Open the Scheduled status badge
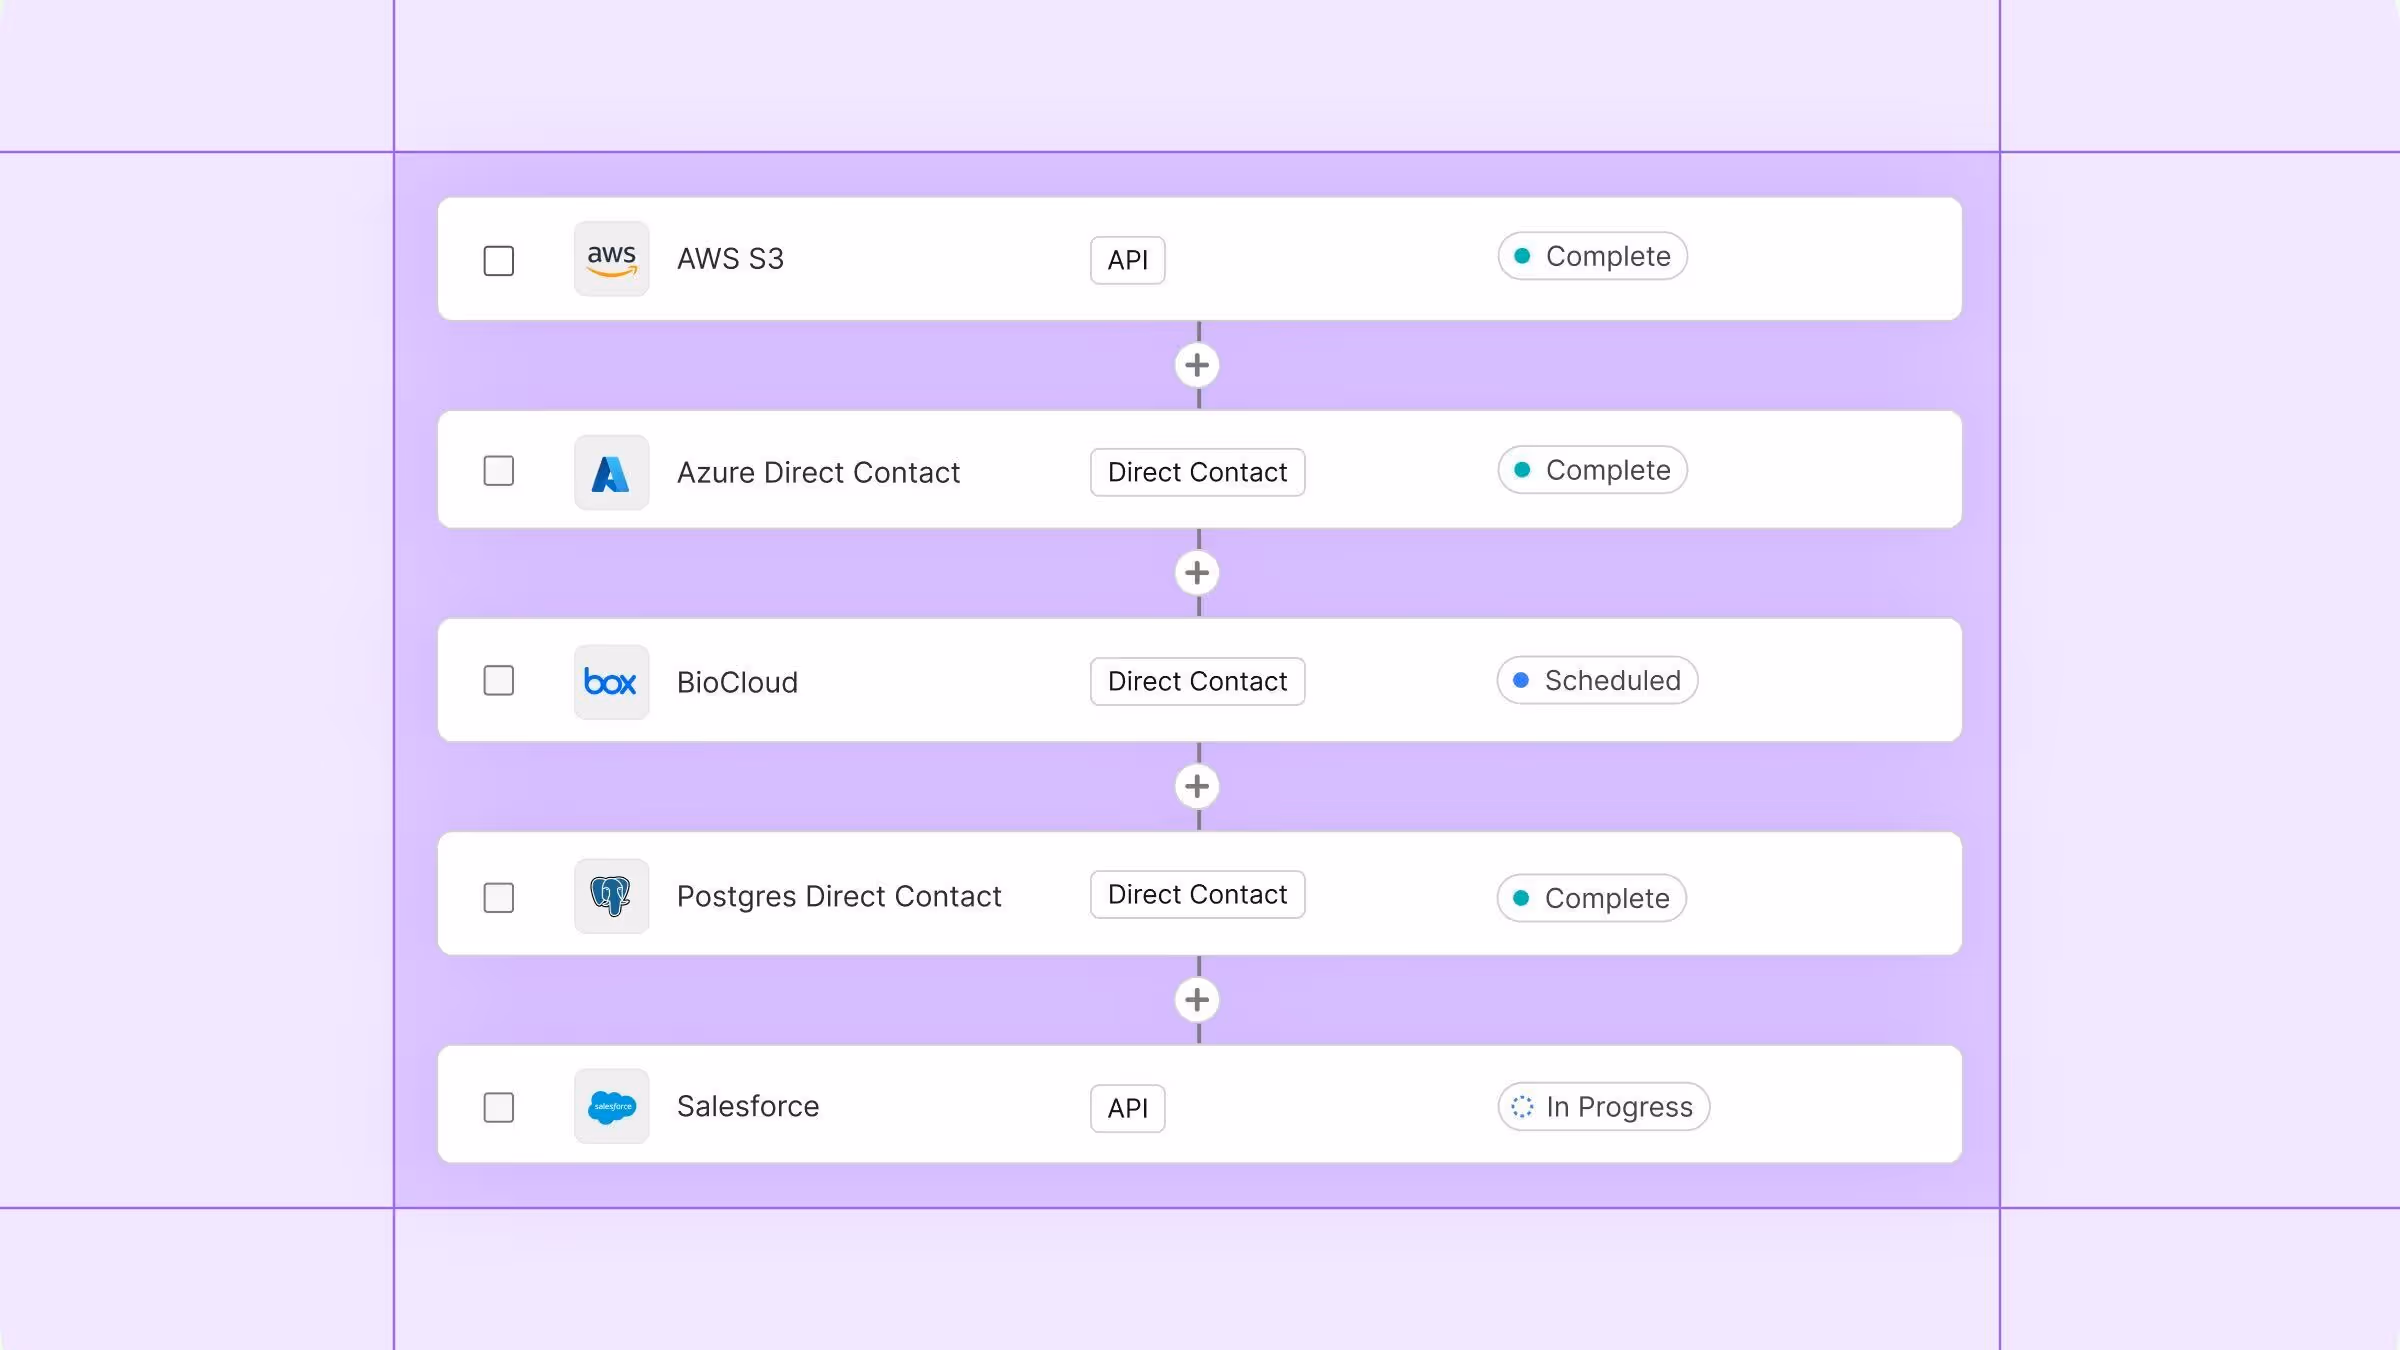2400x1350 pixels. [1597, 680]
